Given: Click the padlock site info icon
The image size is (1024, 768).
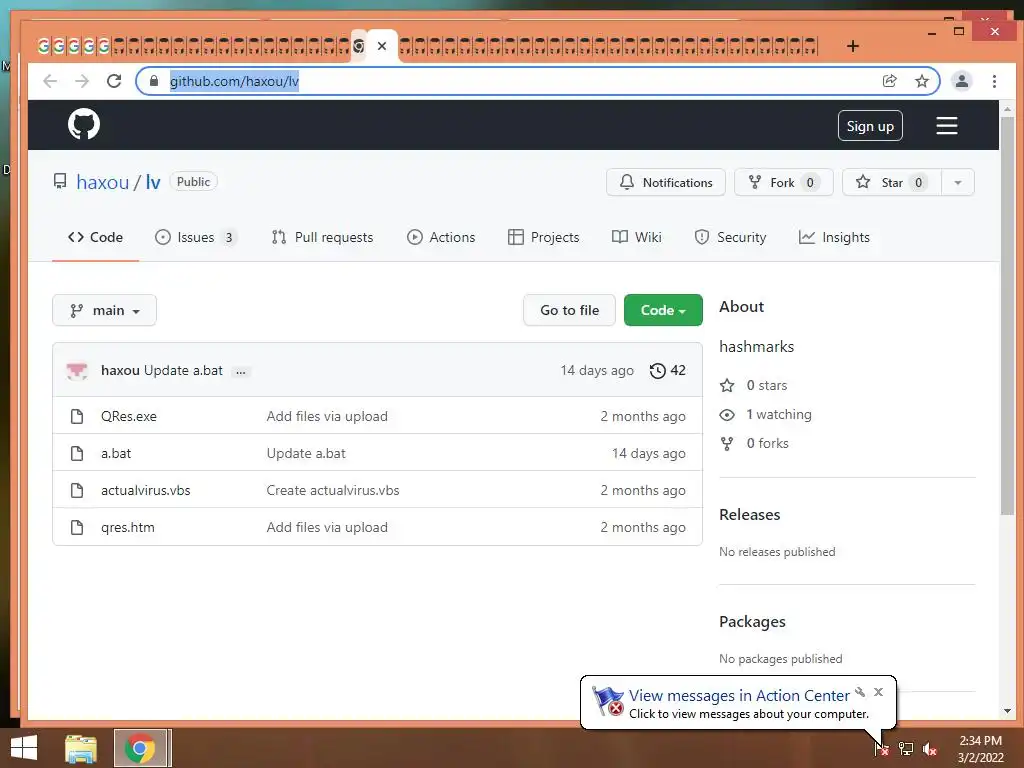Looking at the screenshot, I should click(153, 81).
